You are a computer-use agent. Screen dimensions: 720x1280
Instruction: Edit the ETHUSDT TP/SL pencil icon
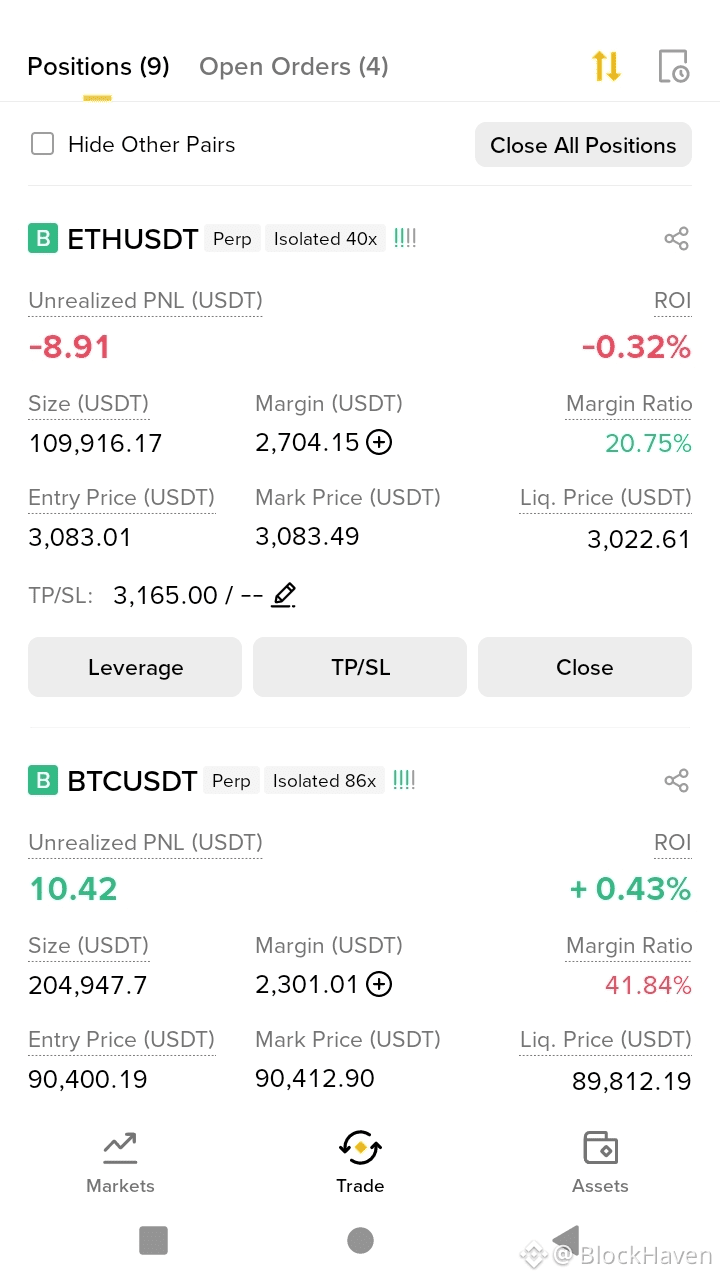click(284, 595)
